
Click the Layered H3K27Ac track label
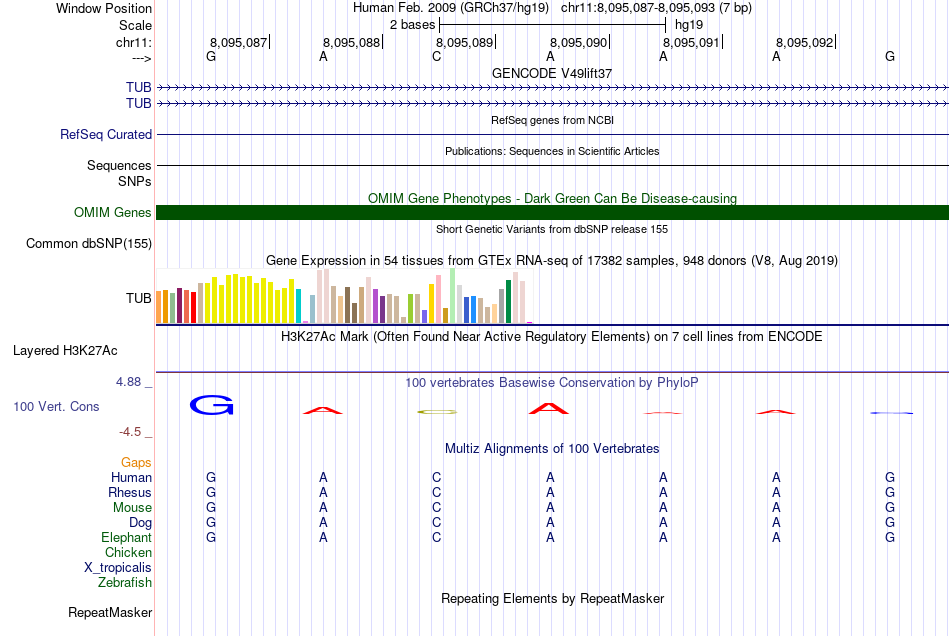tap(65, 351)
